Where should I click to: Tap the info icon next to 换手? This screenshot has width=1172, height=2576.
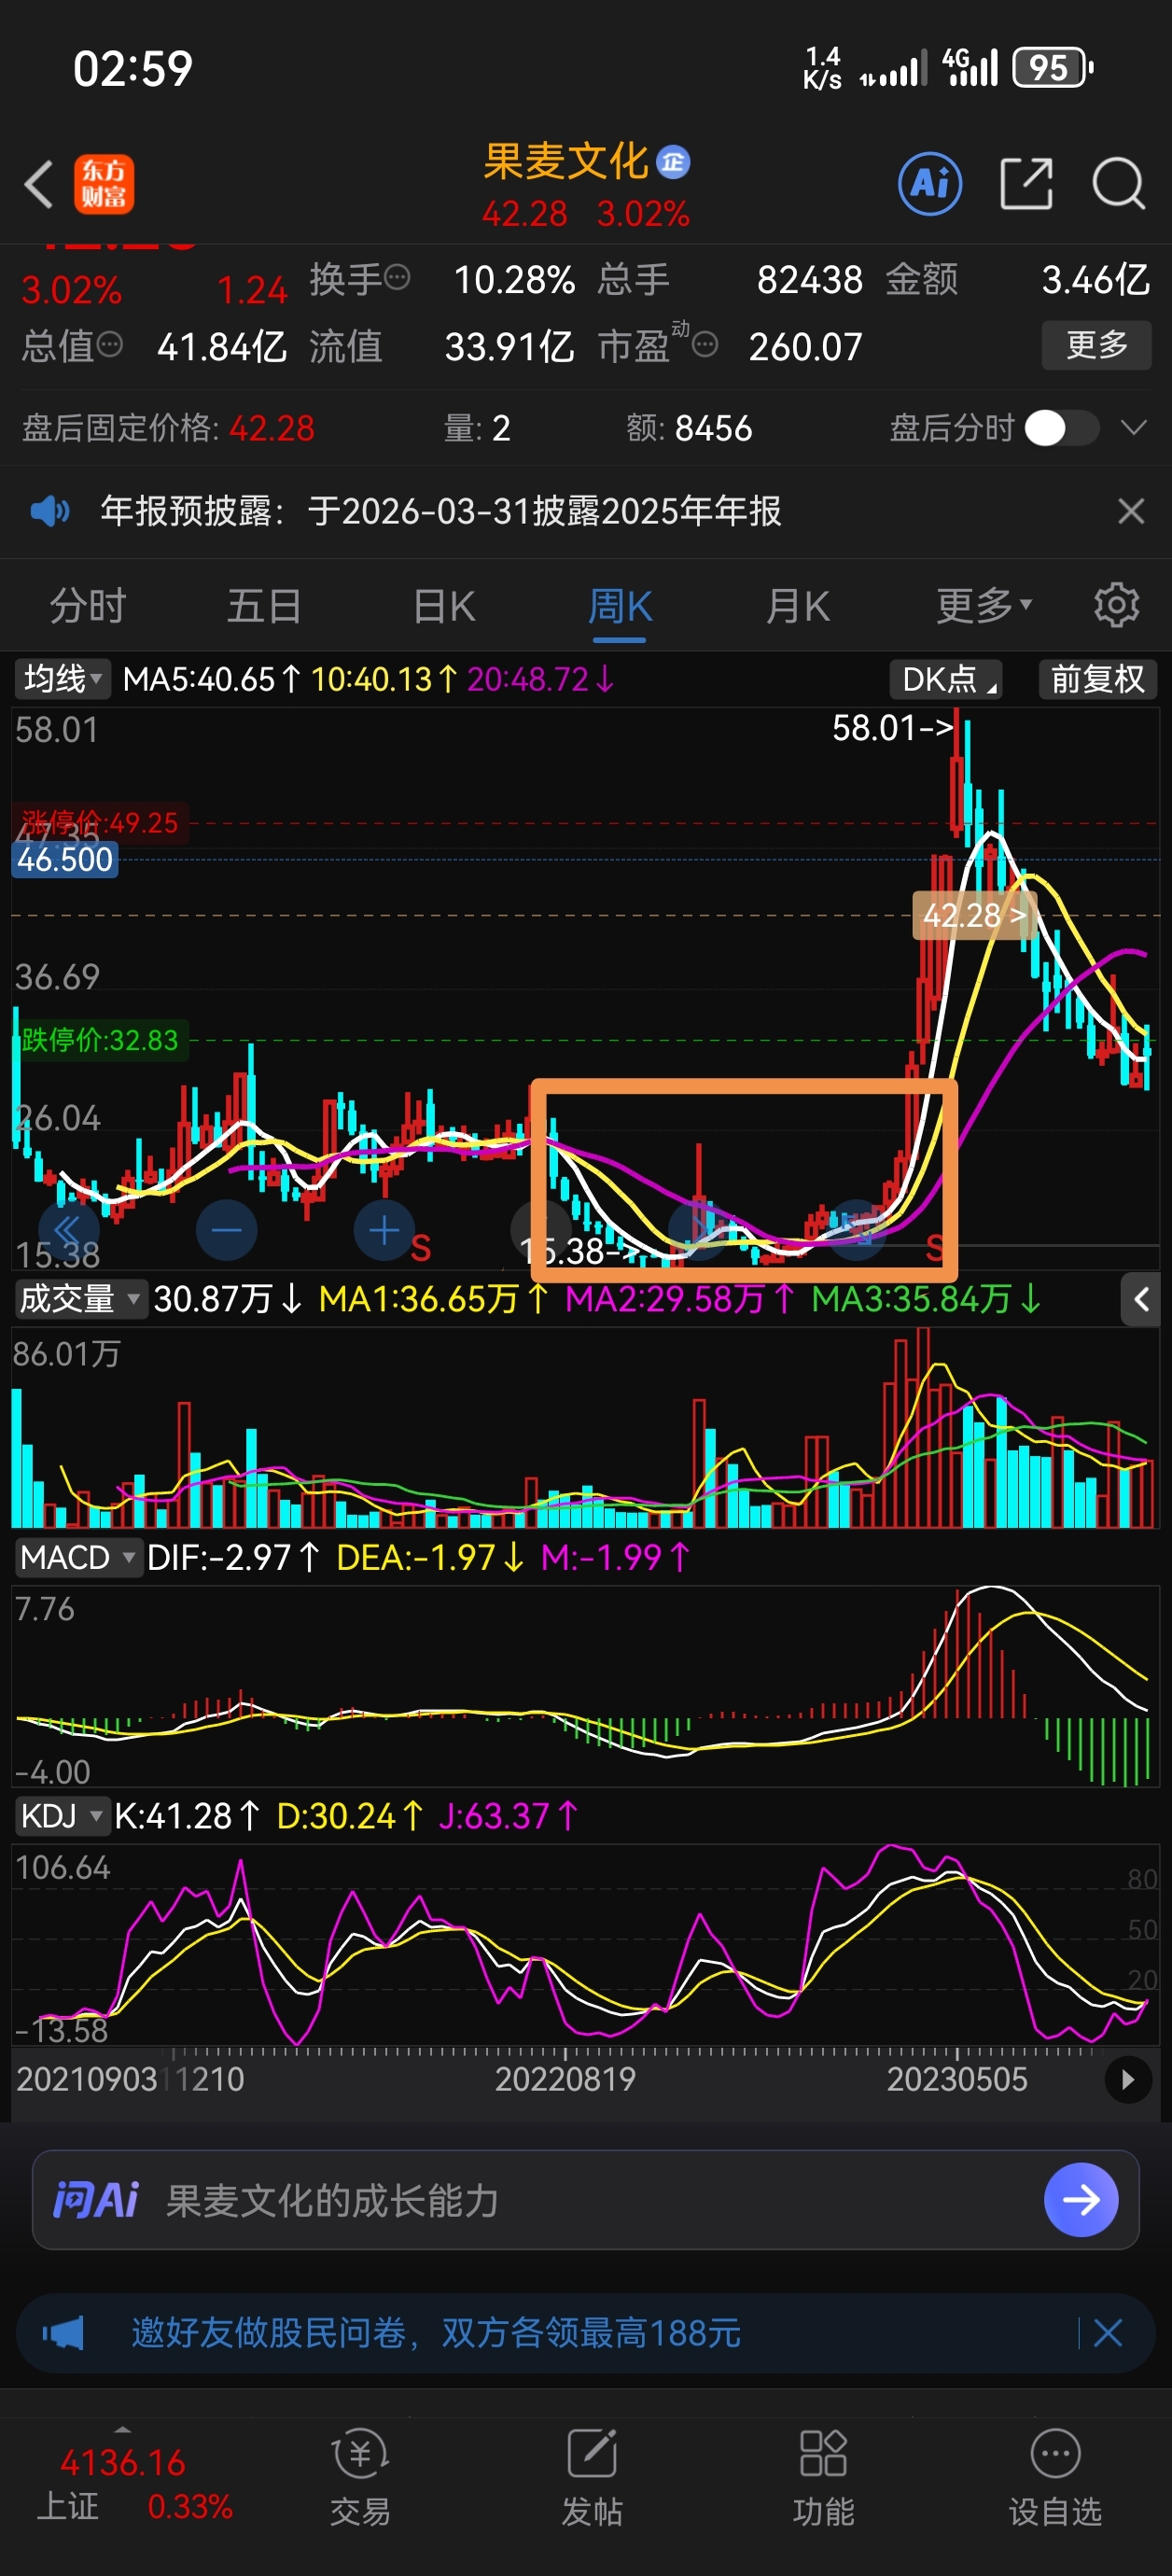click(x=397, y=278)
